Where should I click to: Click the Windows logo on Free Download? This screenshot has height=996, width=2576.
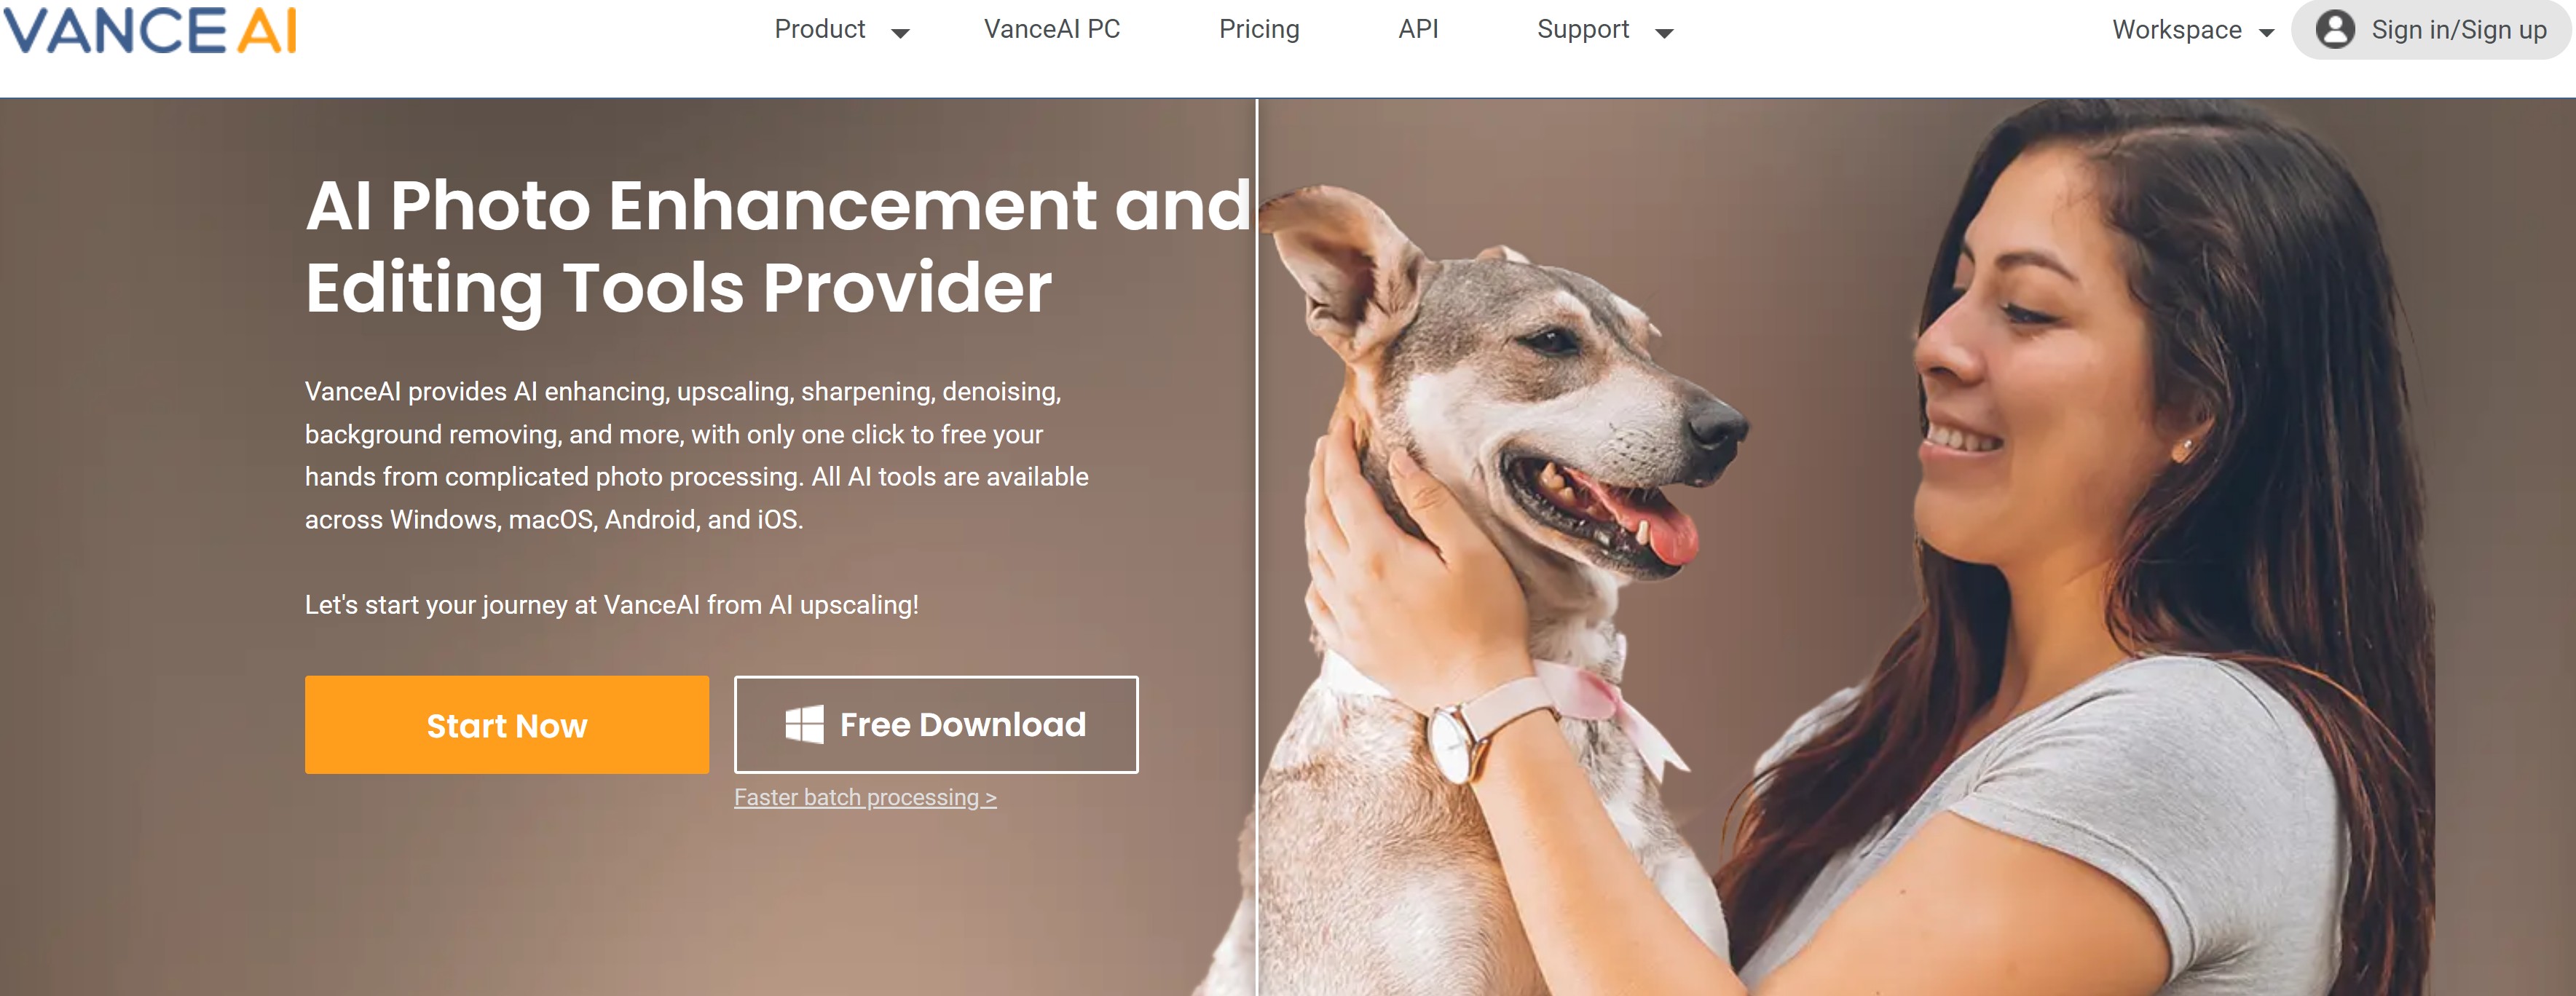tap(804, 724)
